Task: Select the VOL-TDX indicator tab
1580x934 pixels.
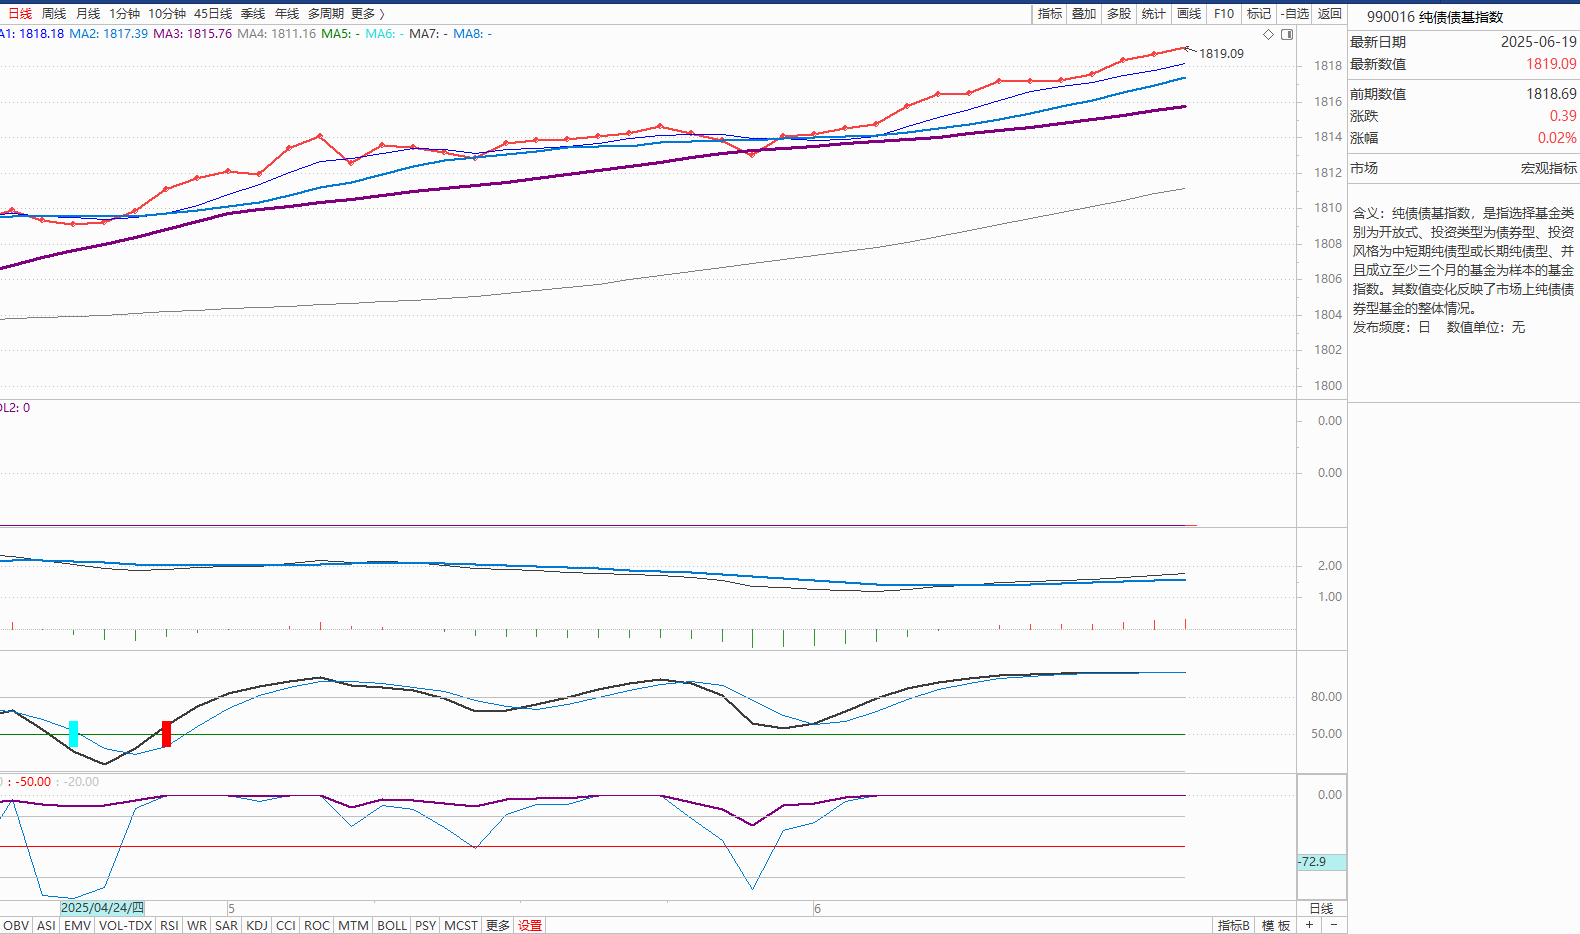Action: (x=126, y=926)
